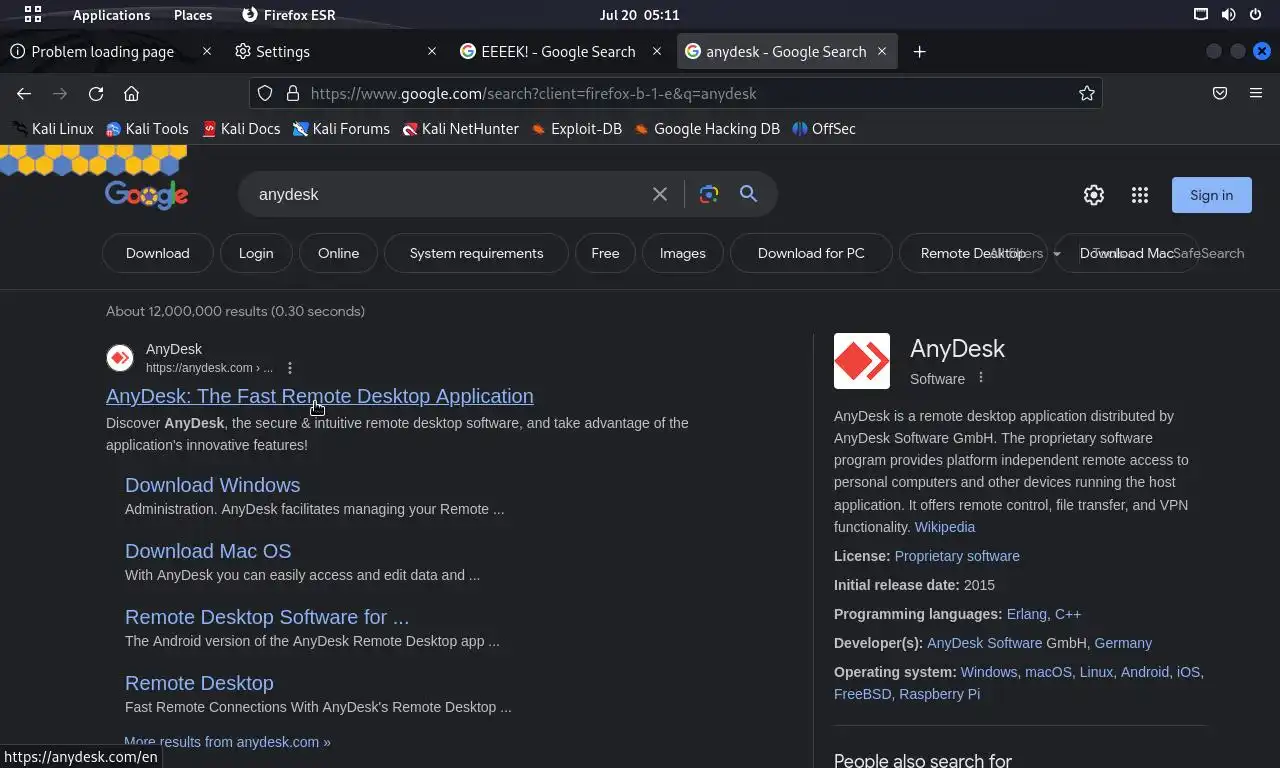
Task: Select the Images filter chip
Action: click(683, 253)
